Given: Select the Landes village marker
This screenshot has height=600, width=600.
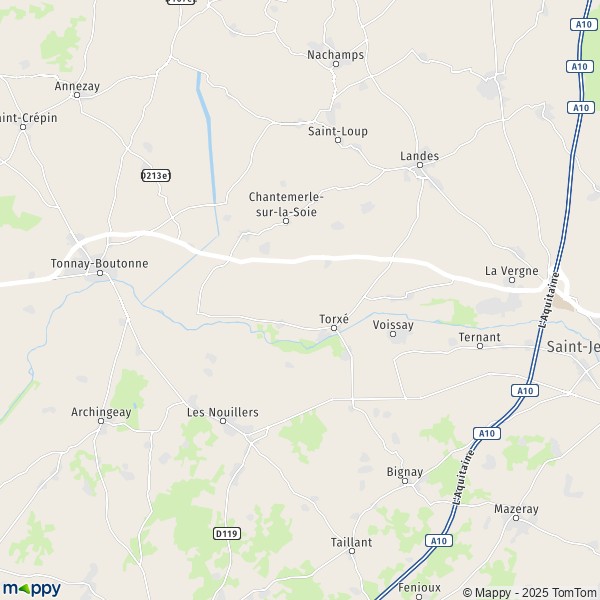Looking at the screenshot, I should [x=420, y=165].
